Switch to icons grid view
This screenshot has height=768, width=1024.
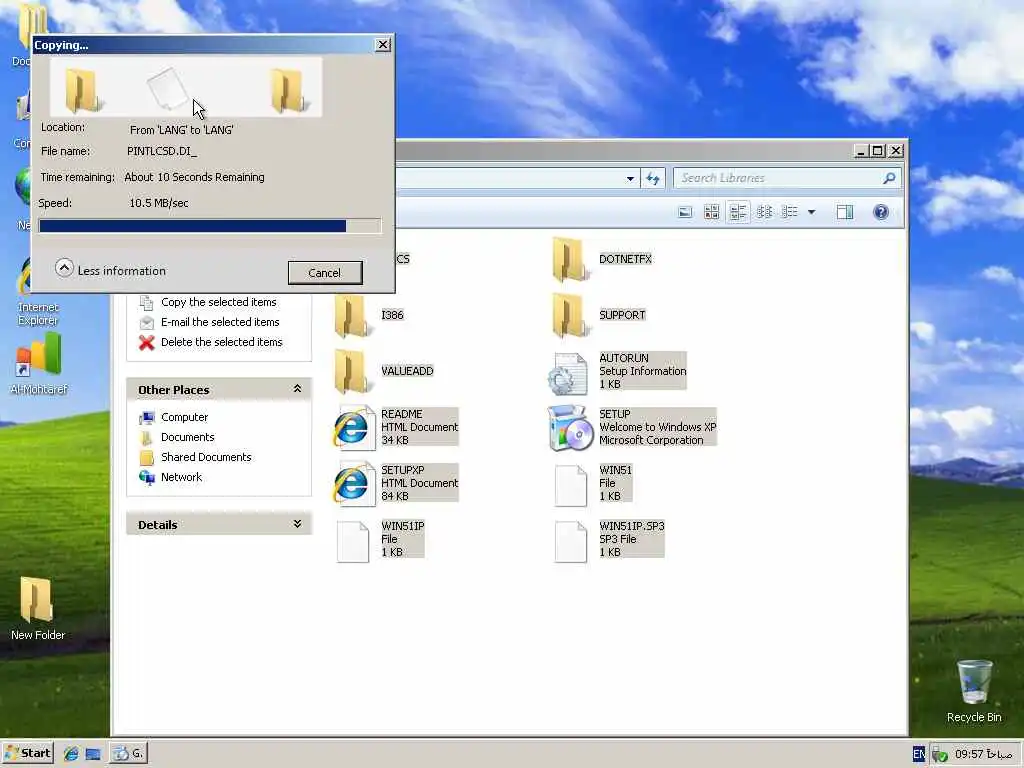tap(711, 212)
